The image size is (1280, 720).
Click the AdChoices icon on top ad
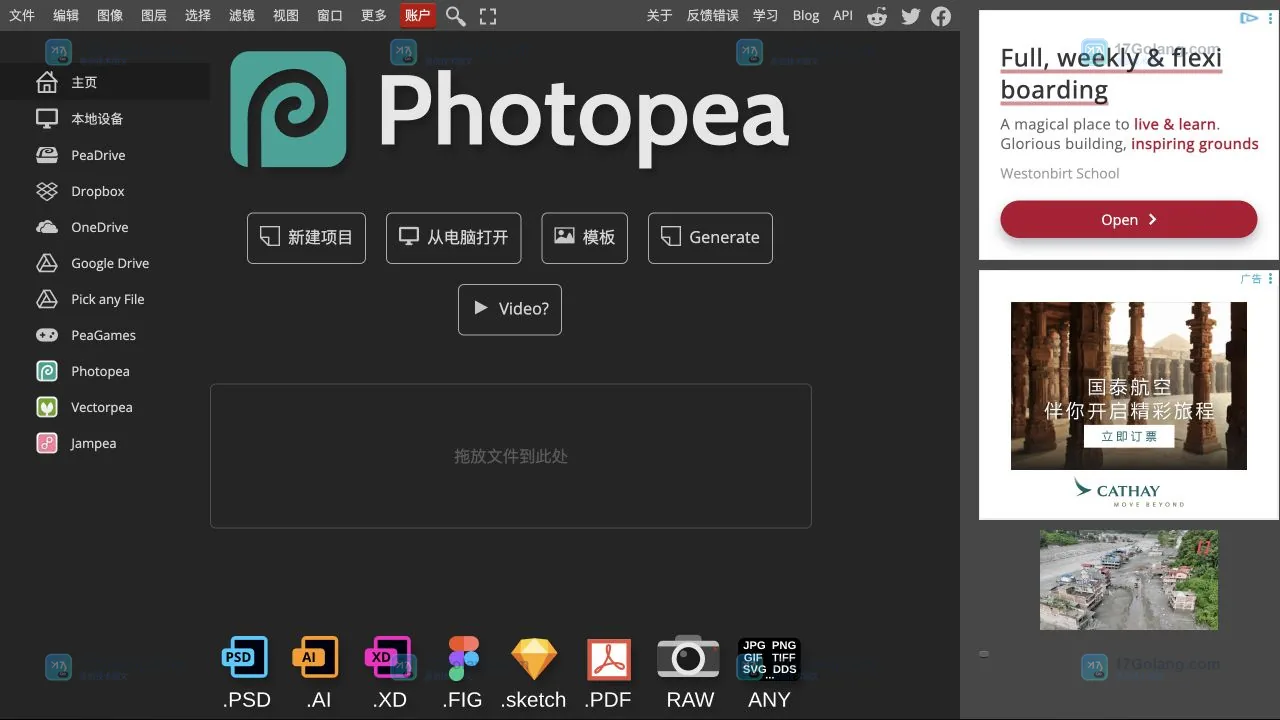tap(1248, 18)
